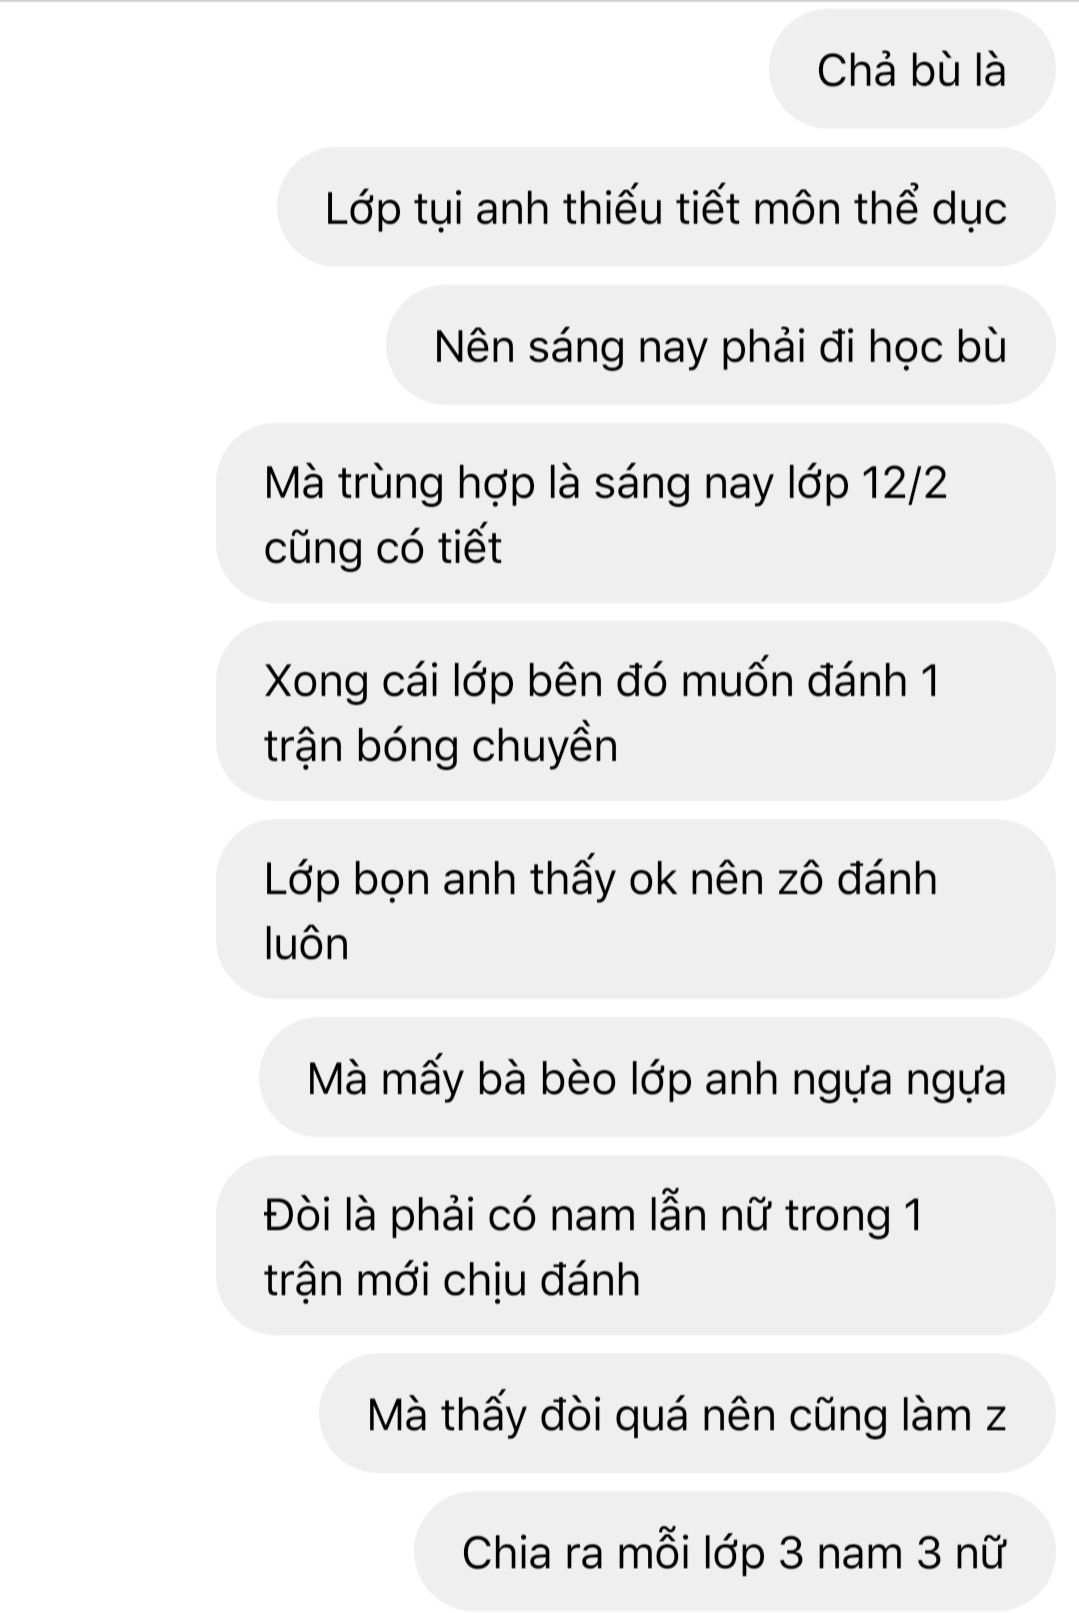The image size is (1079, 1613).
Task: Select the 'Lớp tụi anh thiếu tiết' message
Action: point(666,208)
